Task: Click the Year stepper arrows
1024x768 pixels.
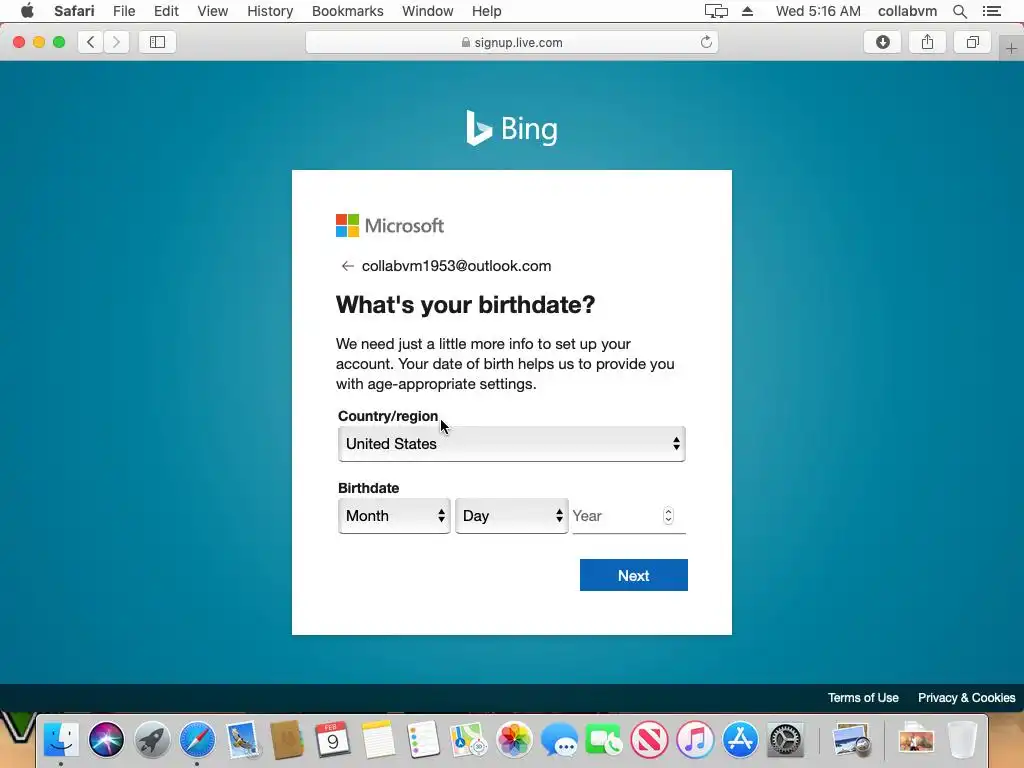Action: coord(668,516)
